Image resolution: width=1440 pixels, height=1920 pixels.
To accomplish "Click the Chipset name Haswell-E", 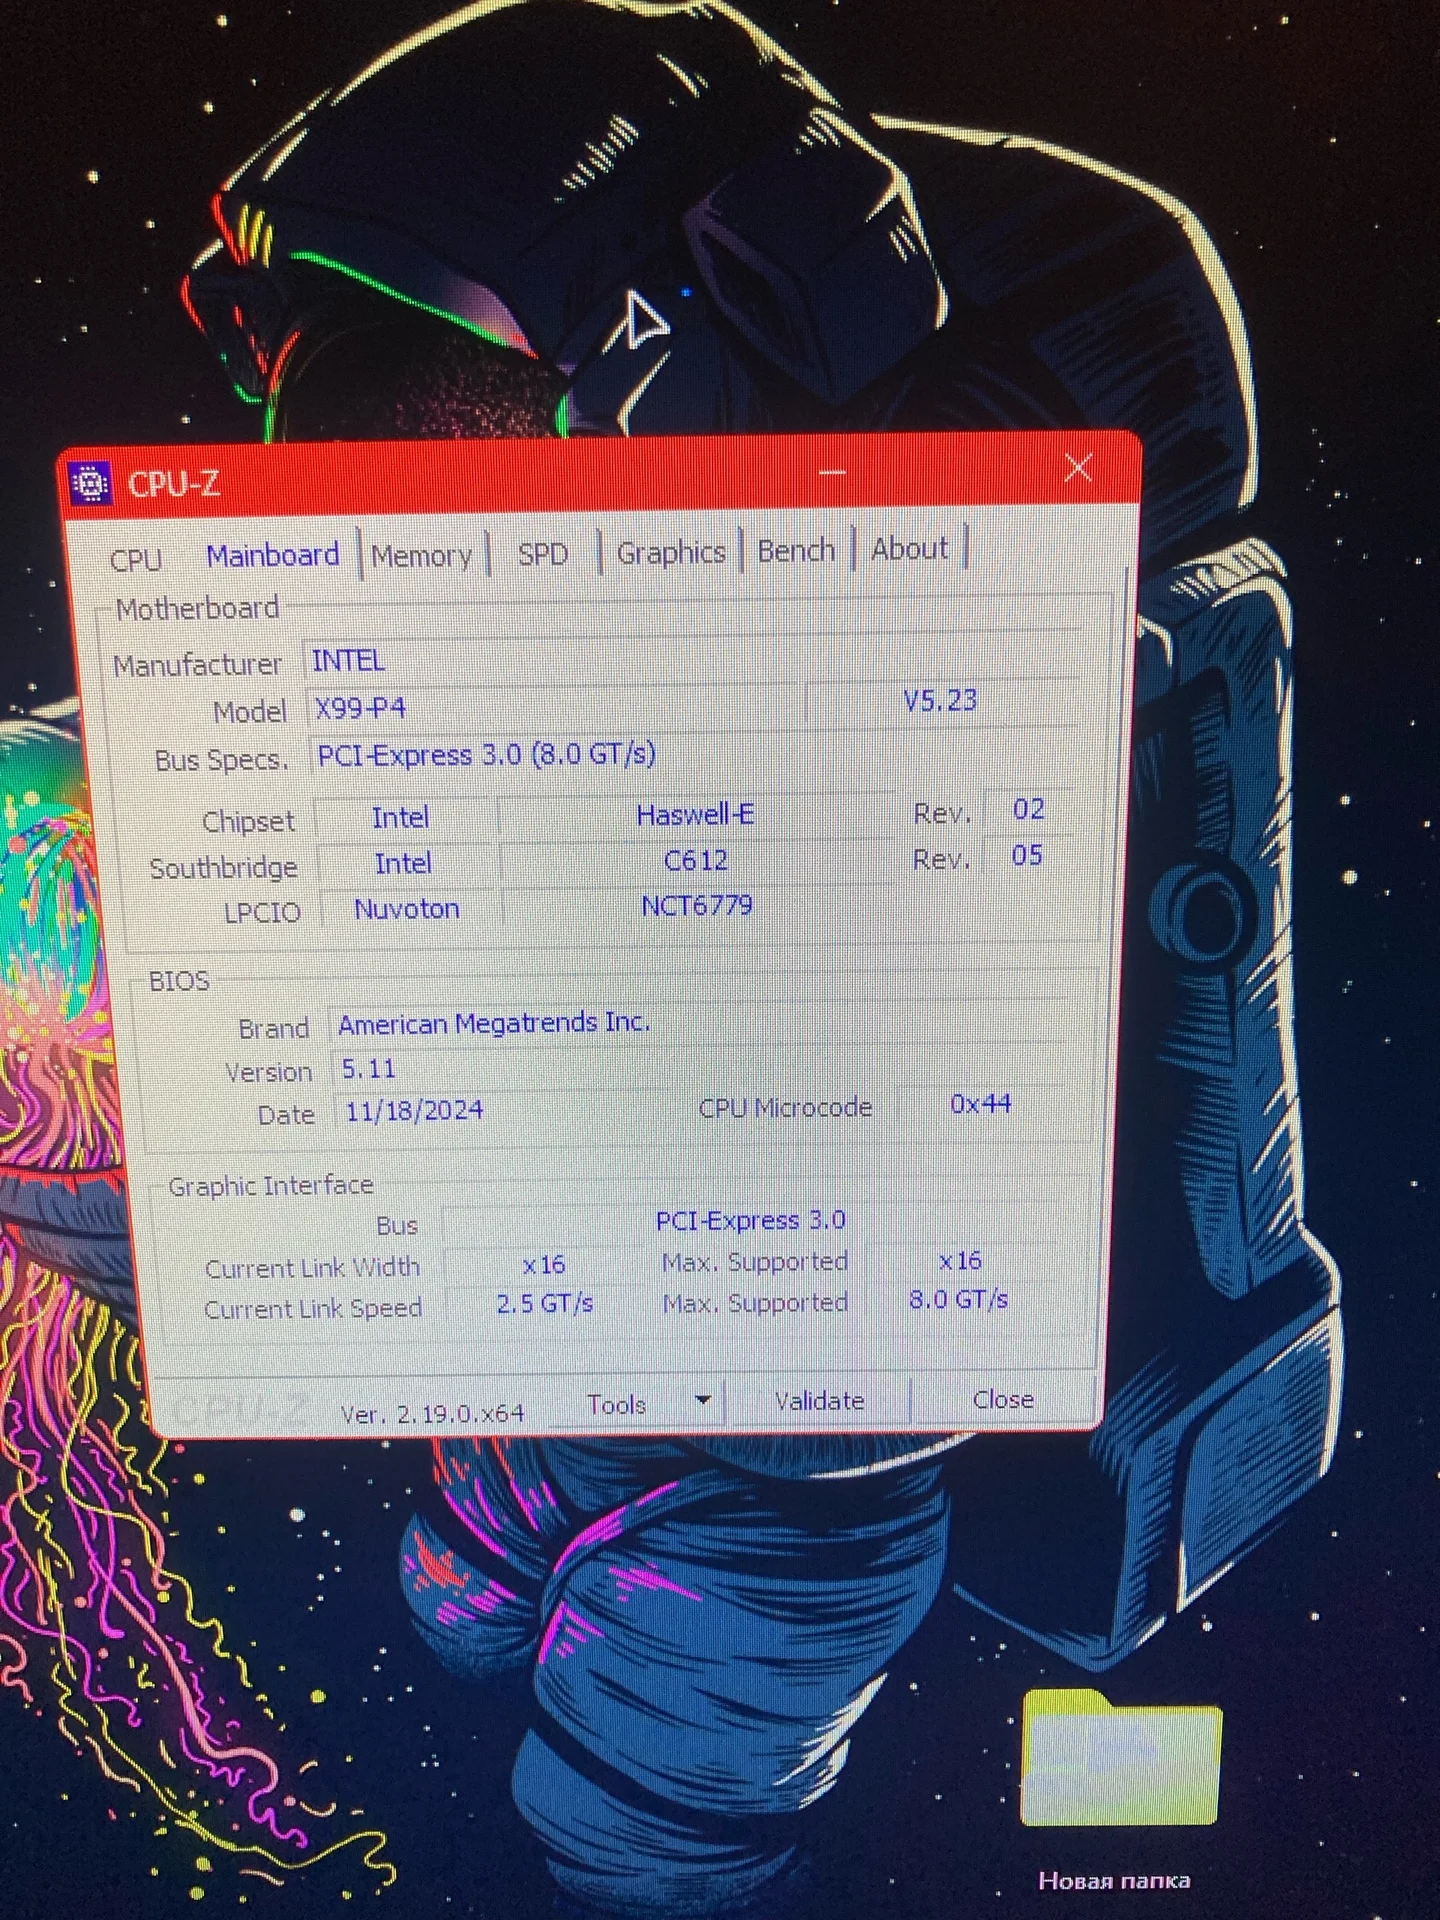I will click(x=696, y=815).
